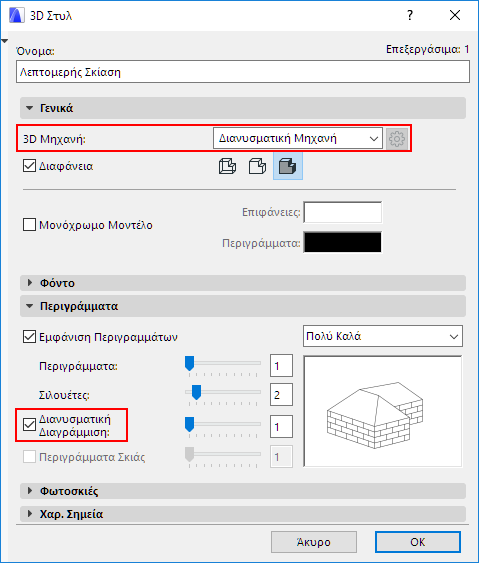Image resolution: width=479 pixels, height=563 pixels.
Task: Open the 3D Μηχανή dropdown
Action: pyautogui.click(x=298, y=138)
